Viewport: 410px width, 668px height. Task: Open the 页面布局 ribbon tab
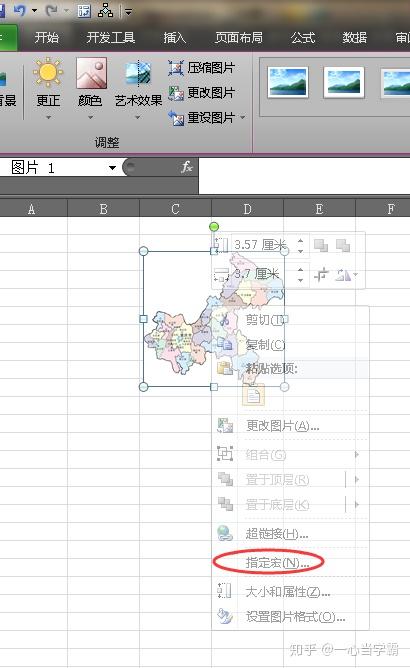(239, 38)
